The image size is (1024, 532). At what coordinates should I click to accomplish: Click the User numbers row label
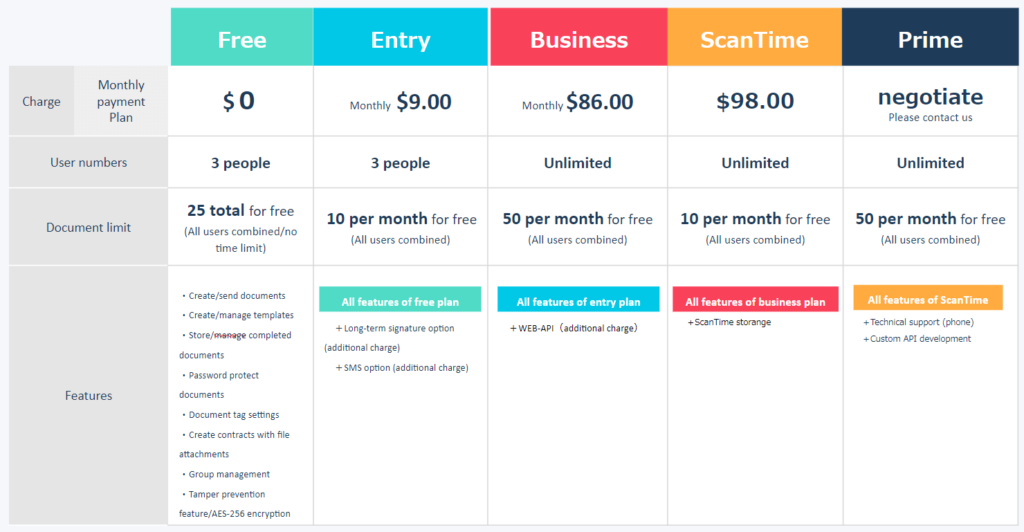click(88, 163)
